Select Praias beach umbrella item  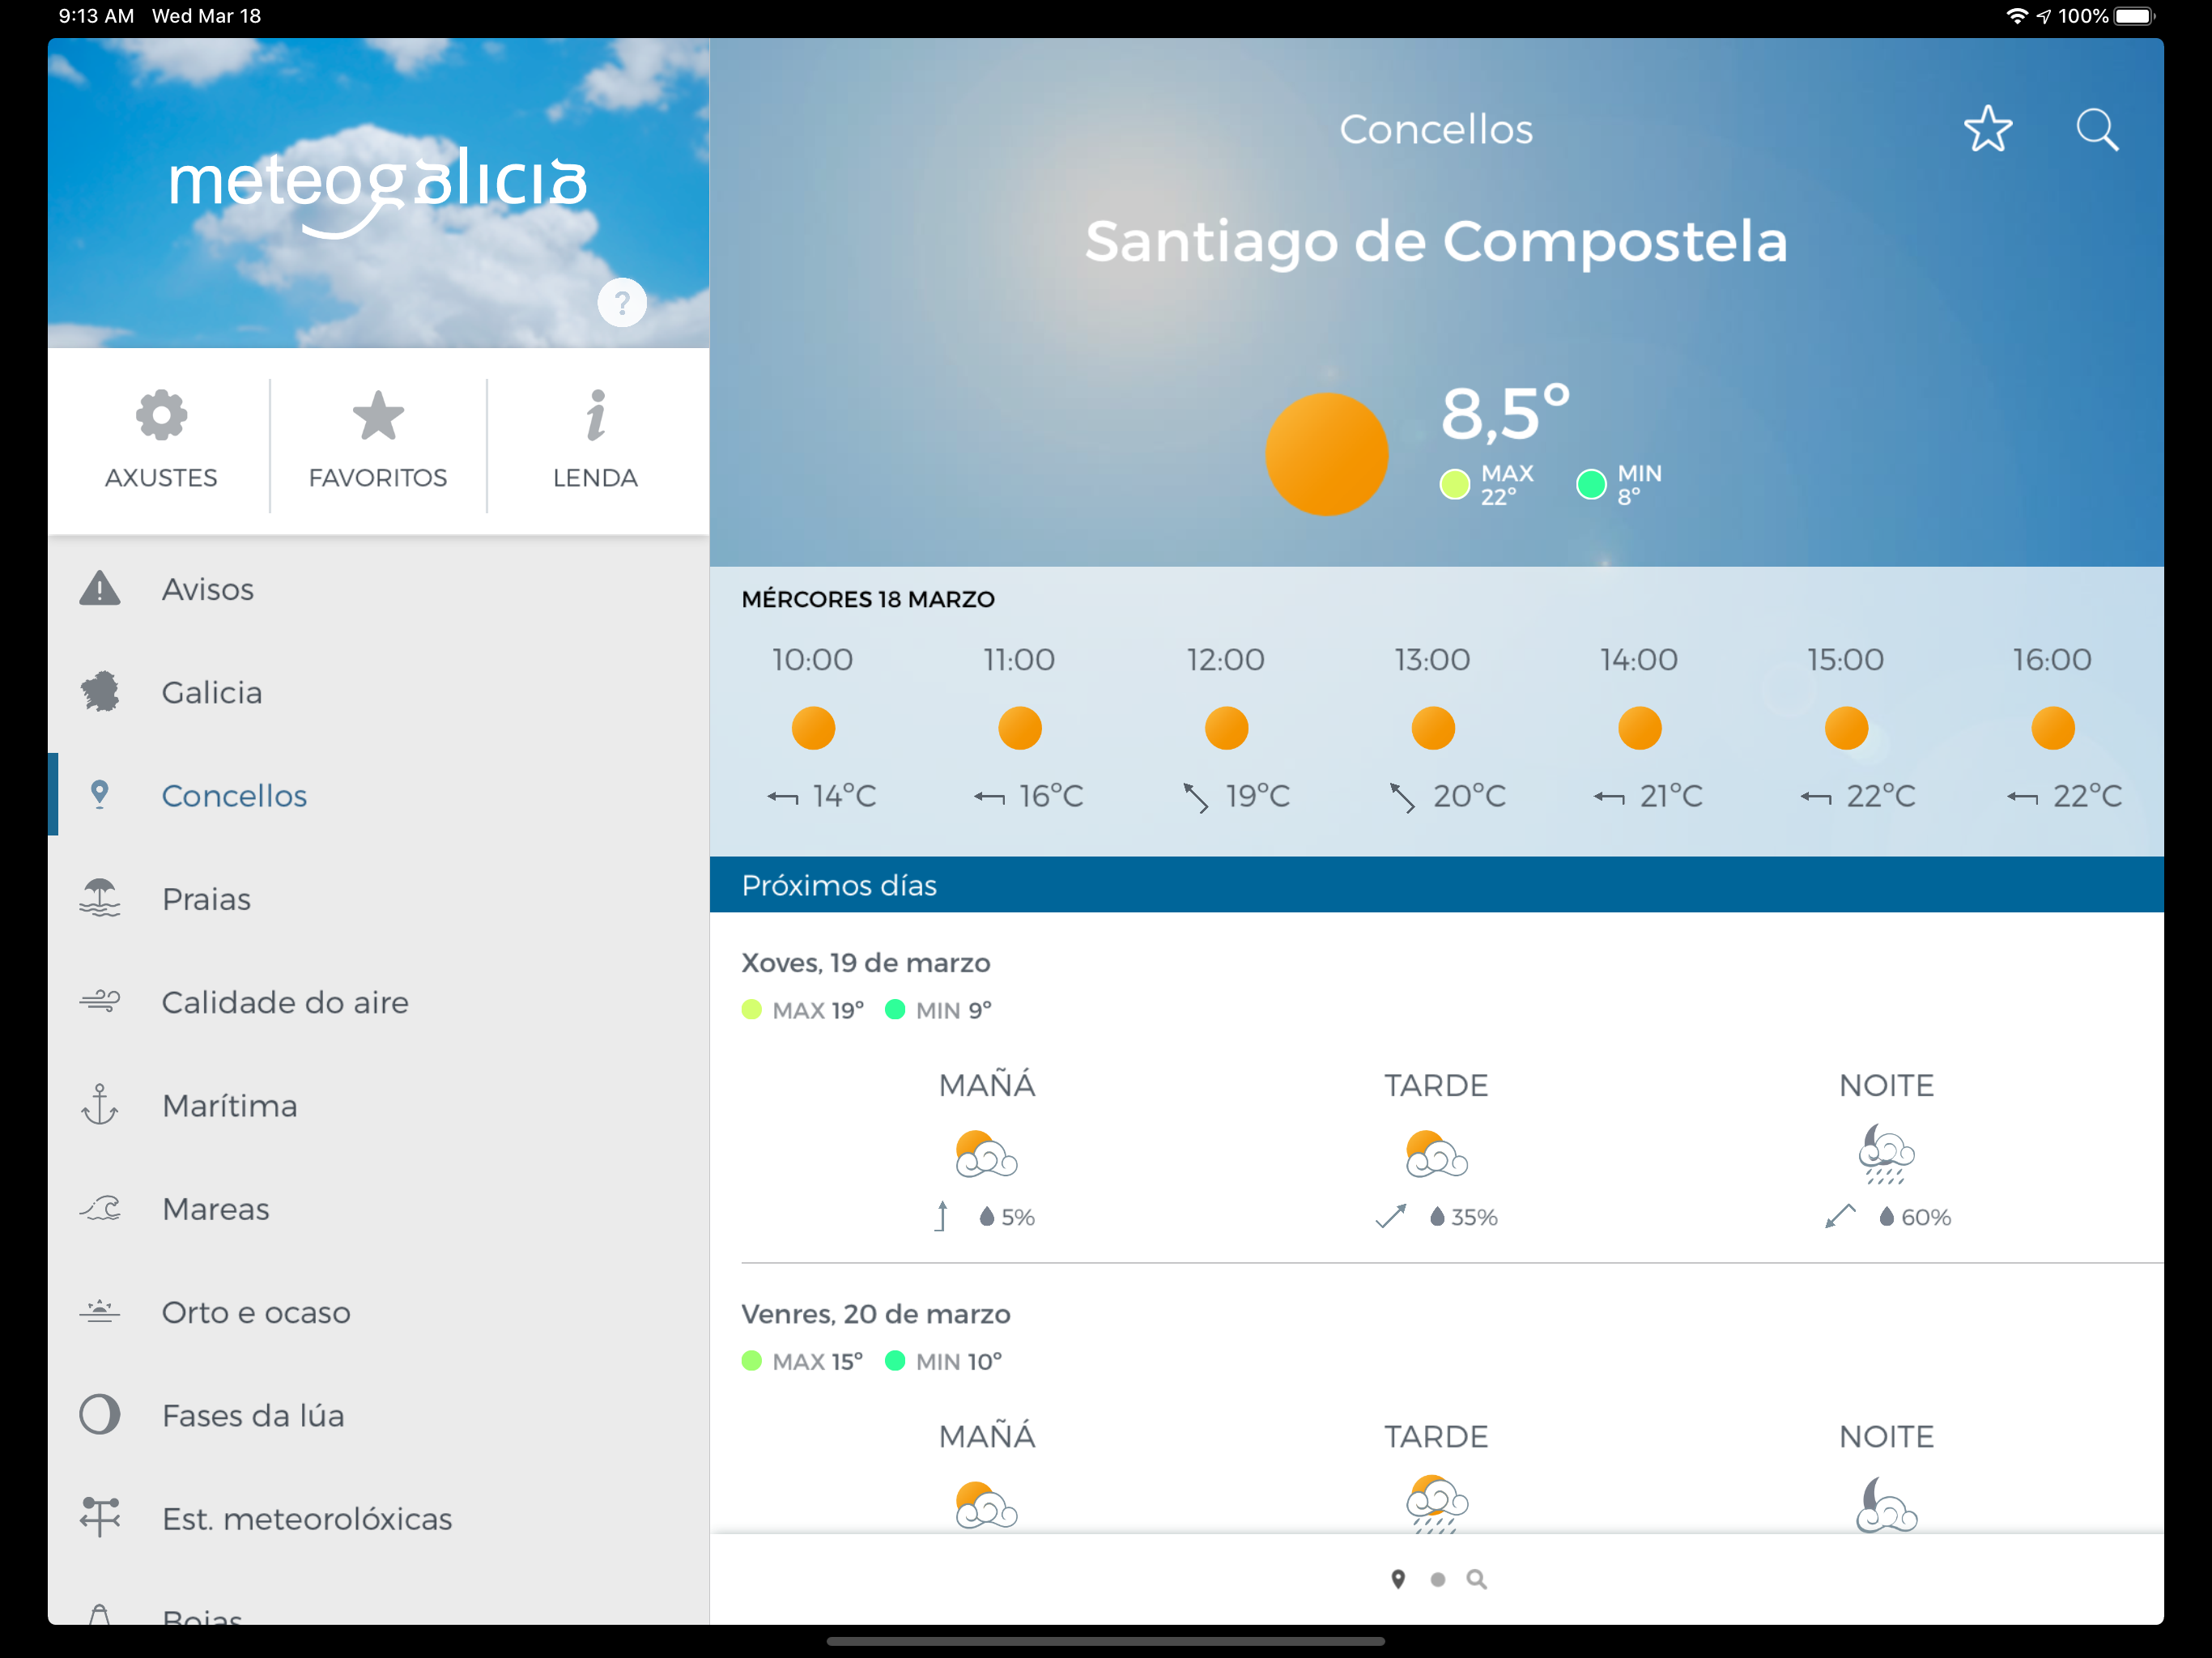[206, 899]
